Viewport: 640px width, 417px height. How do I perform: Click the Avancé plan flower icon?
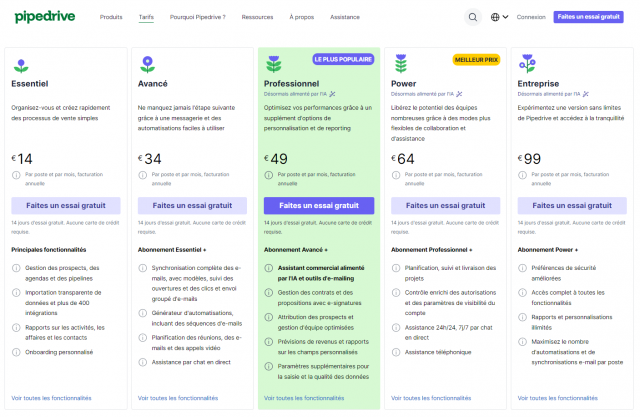click(147, 64)
